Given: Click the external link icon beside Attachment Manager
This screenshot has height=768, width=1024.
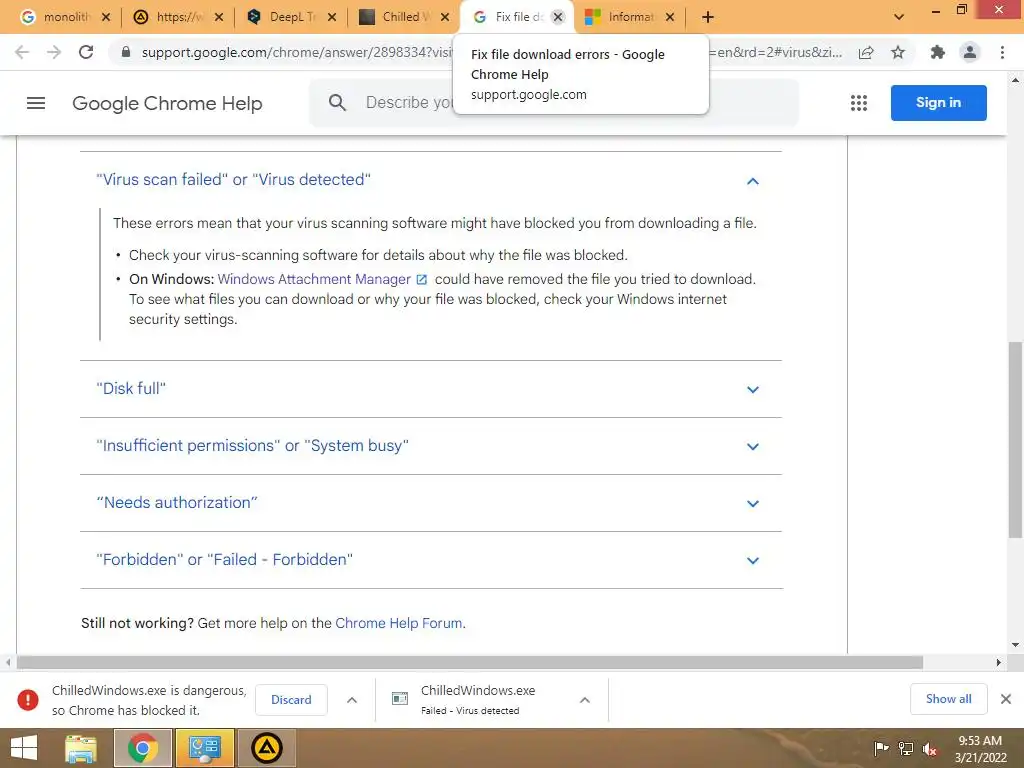Looking at the screenshot, I should (422, 280).
